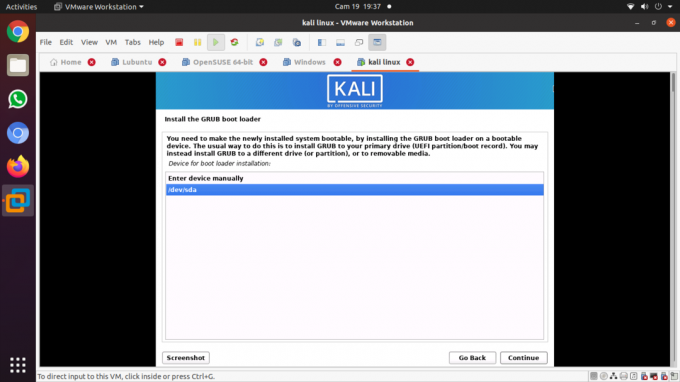Open the VM menu
This screenshot has height=382, width=680.
click(x=111, y=42)
